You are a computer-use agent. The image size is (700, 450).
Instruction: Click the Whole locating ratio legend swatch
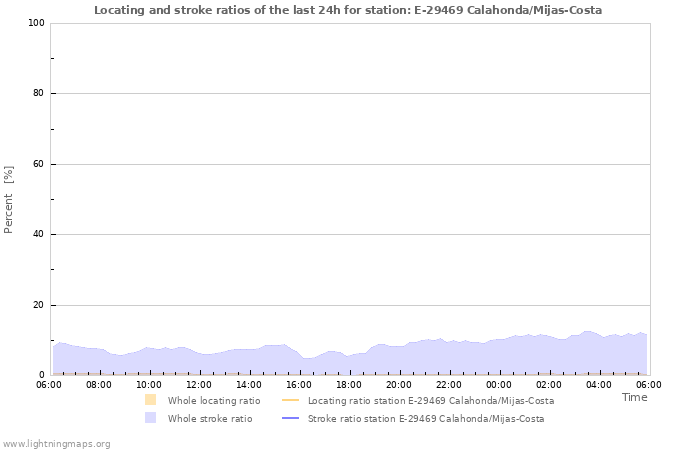[x=150, y=400]
